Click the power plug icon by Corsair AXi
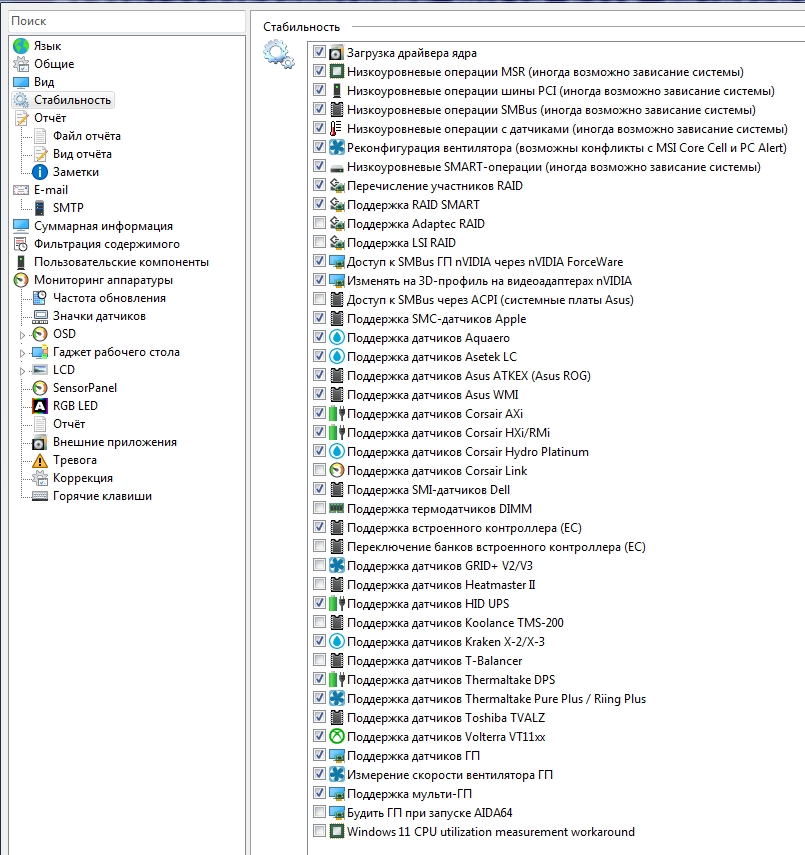 337,413
